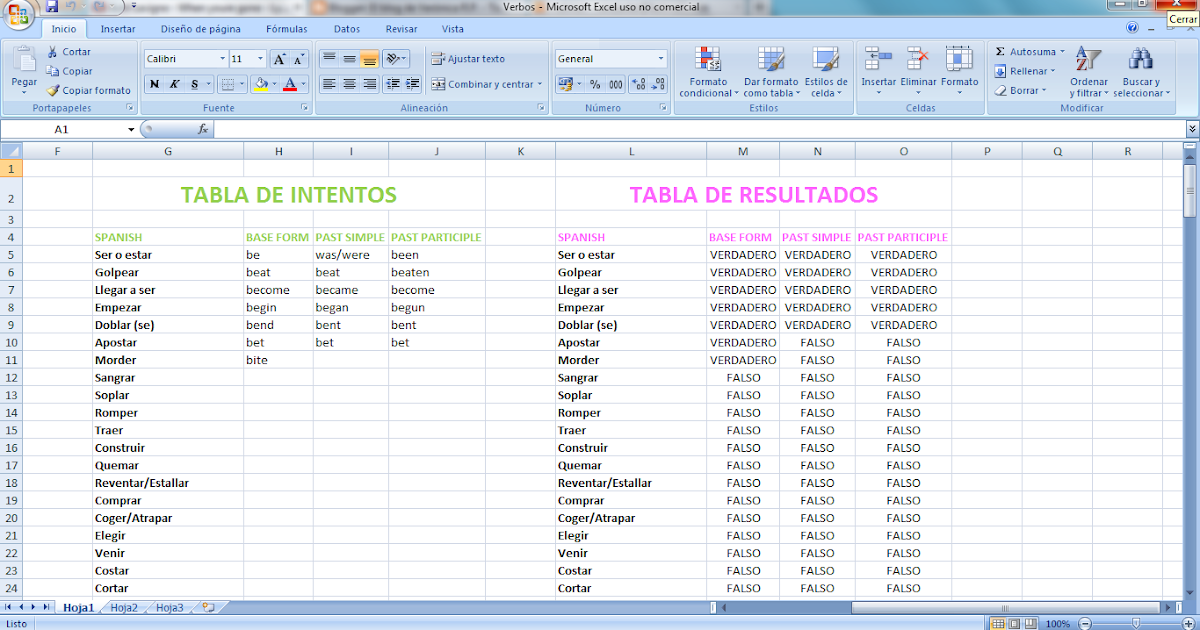The image size is (1200, 630).
Task: Enable Ajustar texto wrap
Action: tap(468, 59)
